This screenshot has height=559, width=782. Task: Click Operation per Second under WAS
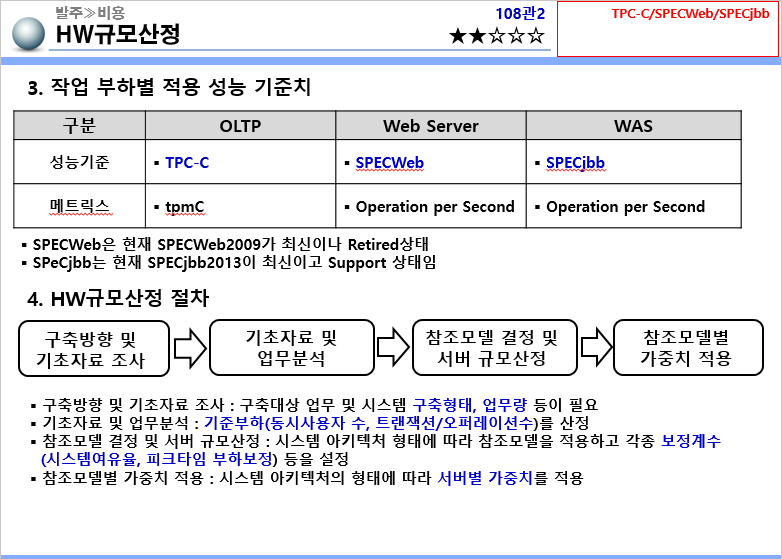(x=625, y=206)
